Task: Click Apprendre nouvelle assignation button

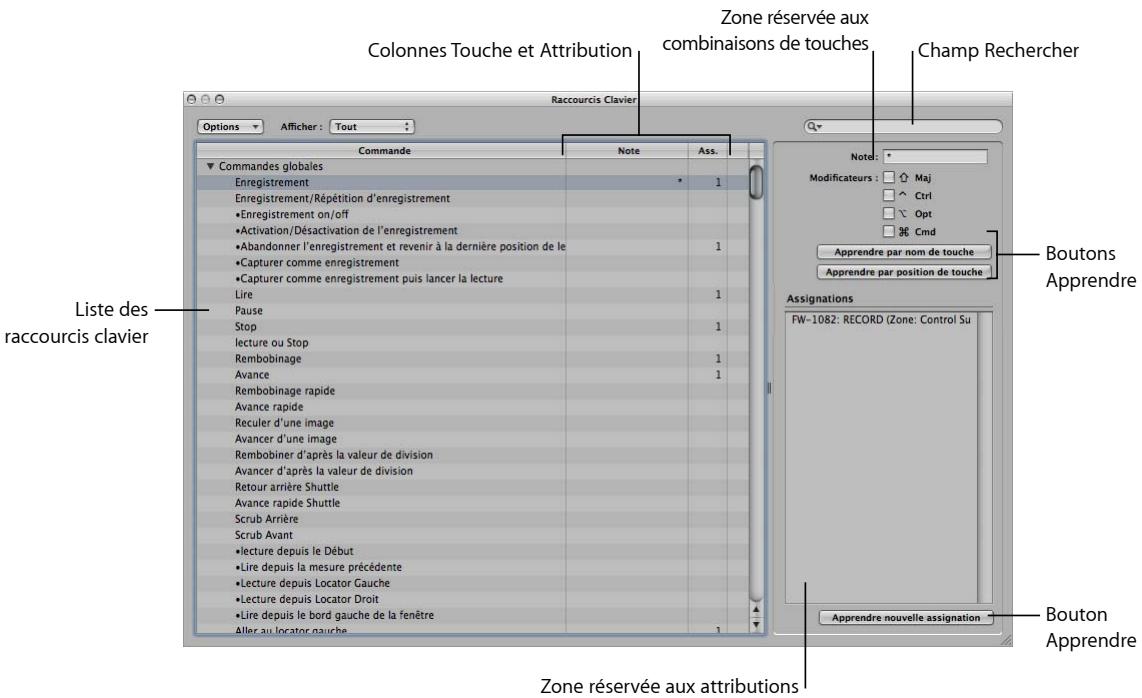Action: (906, 618)
